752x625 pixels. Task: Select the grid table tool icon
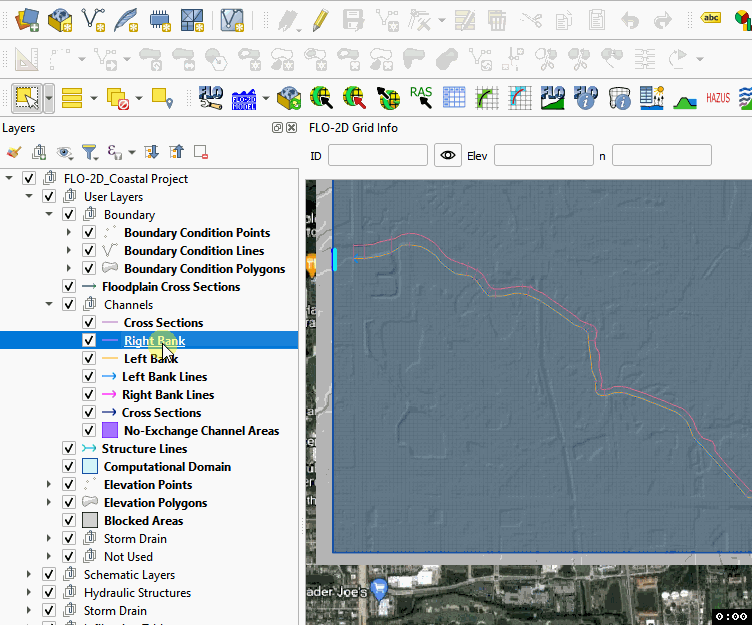(x=454, y=97)
